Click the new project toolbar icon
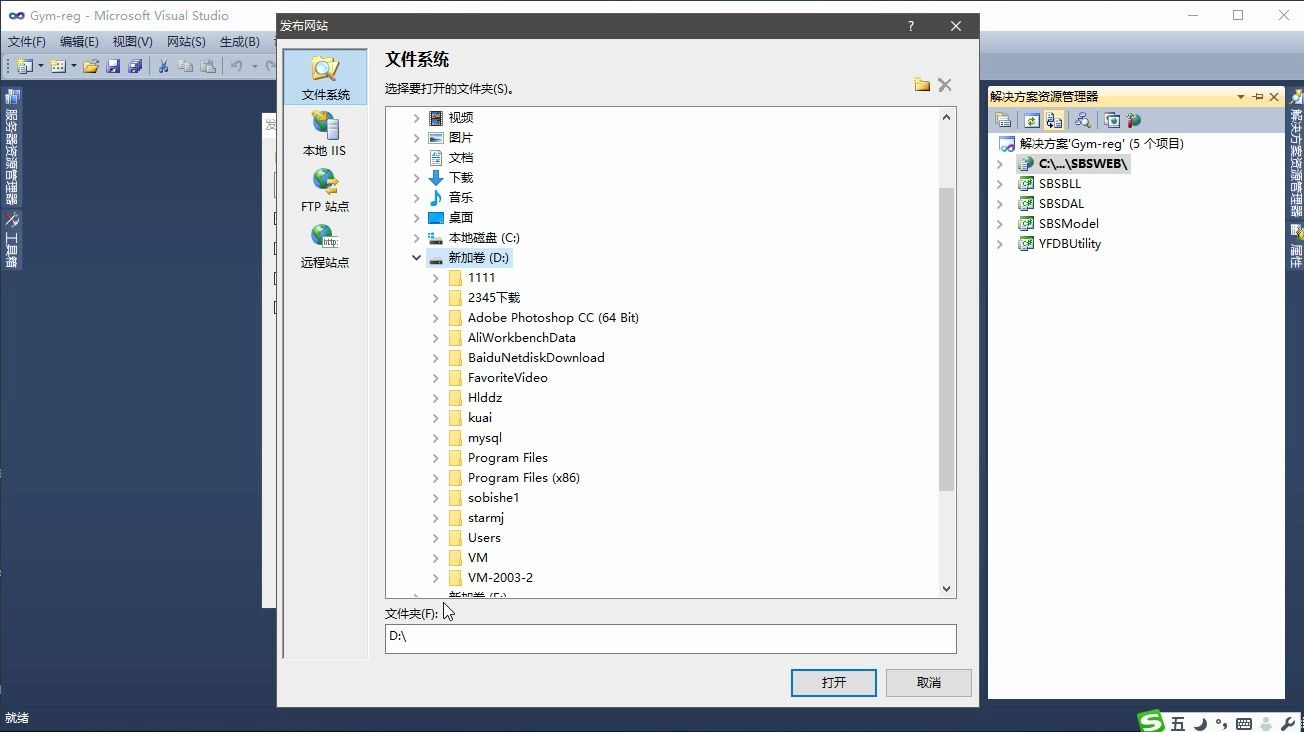Screen dimensions: 1304x732 click(25, 66)
